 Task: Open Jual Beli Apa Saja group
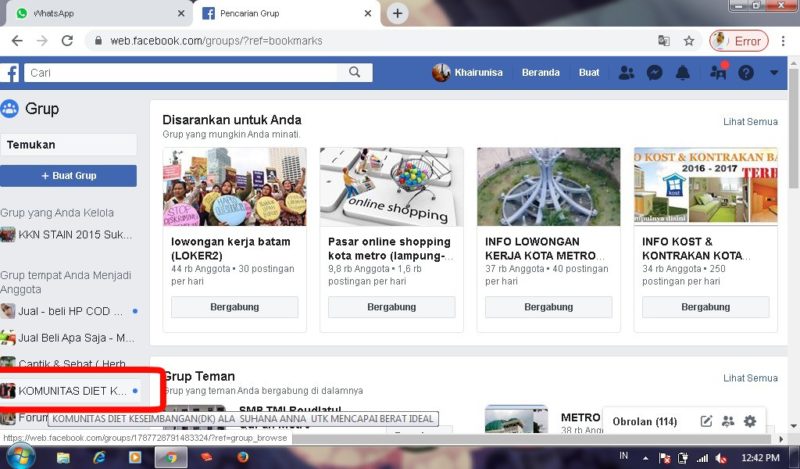click(68, 337)
